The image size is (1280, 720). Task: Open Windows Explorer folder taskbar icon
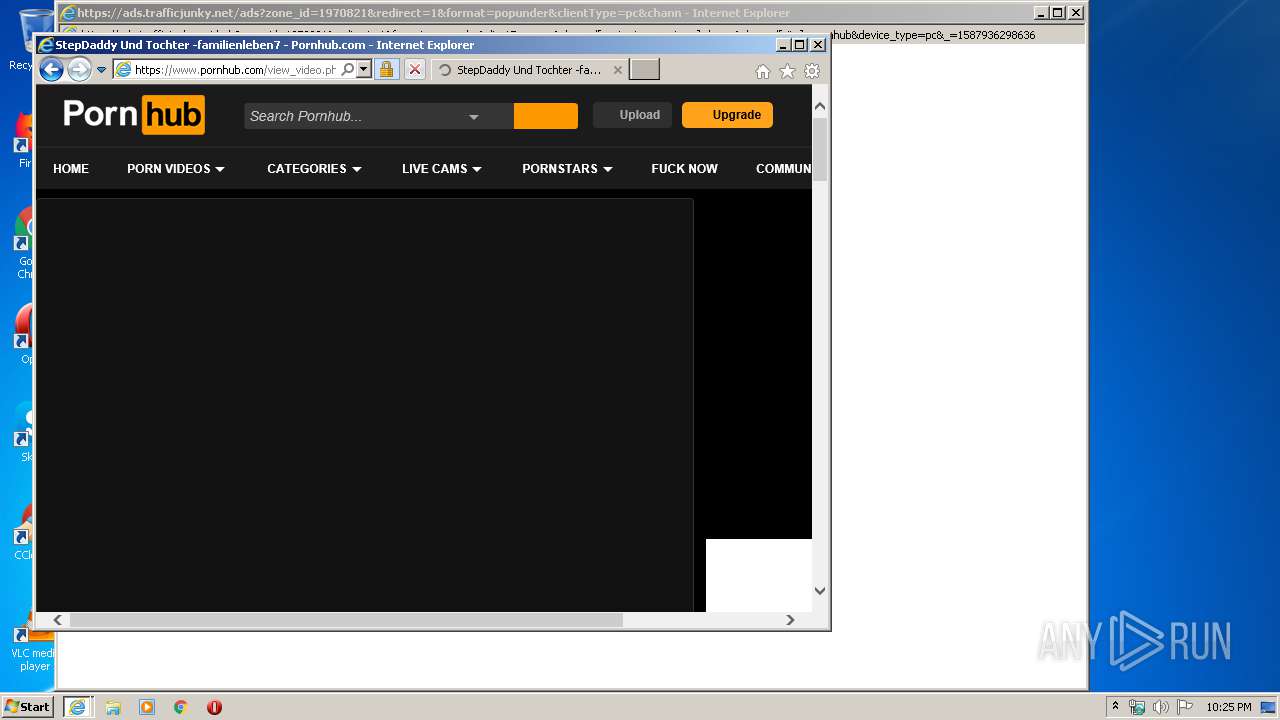(x=113, y=707)
